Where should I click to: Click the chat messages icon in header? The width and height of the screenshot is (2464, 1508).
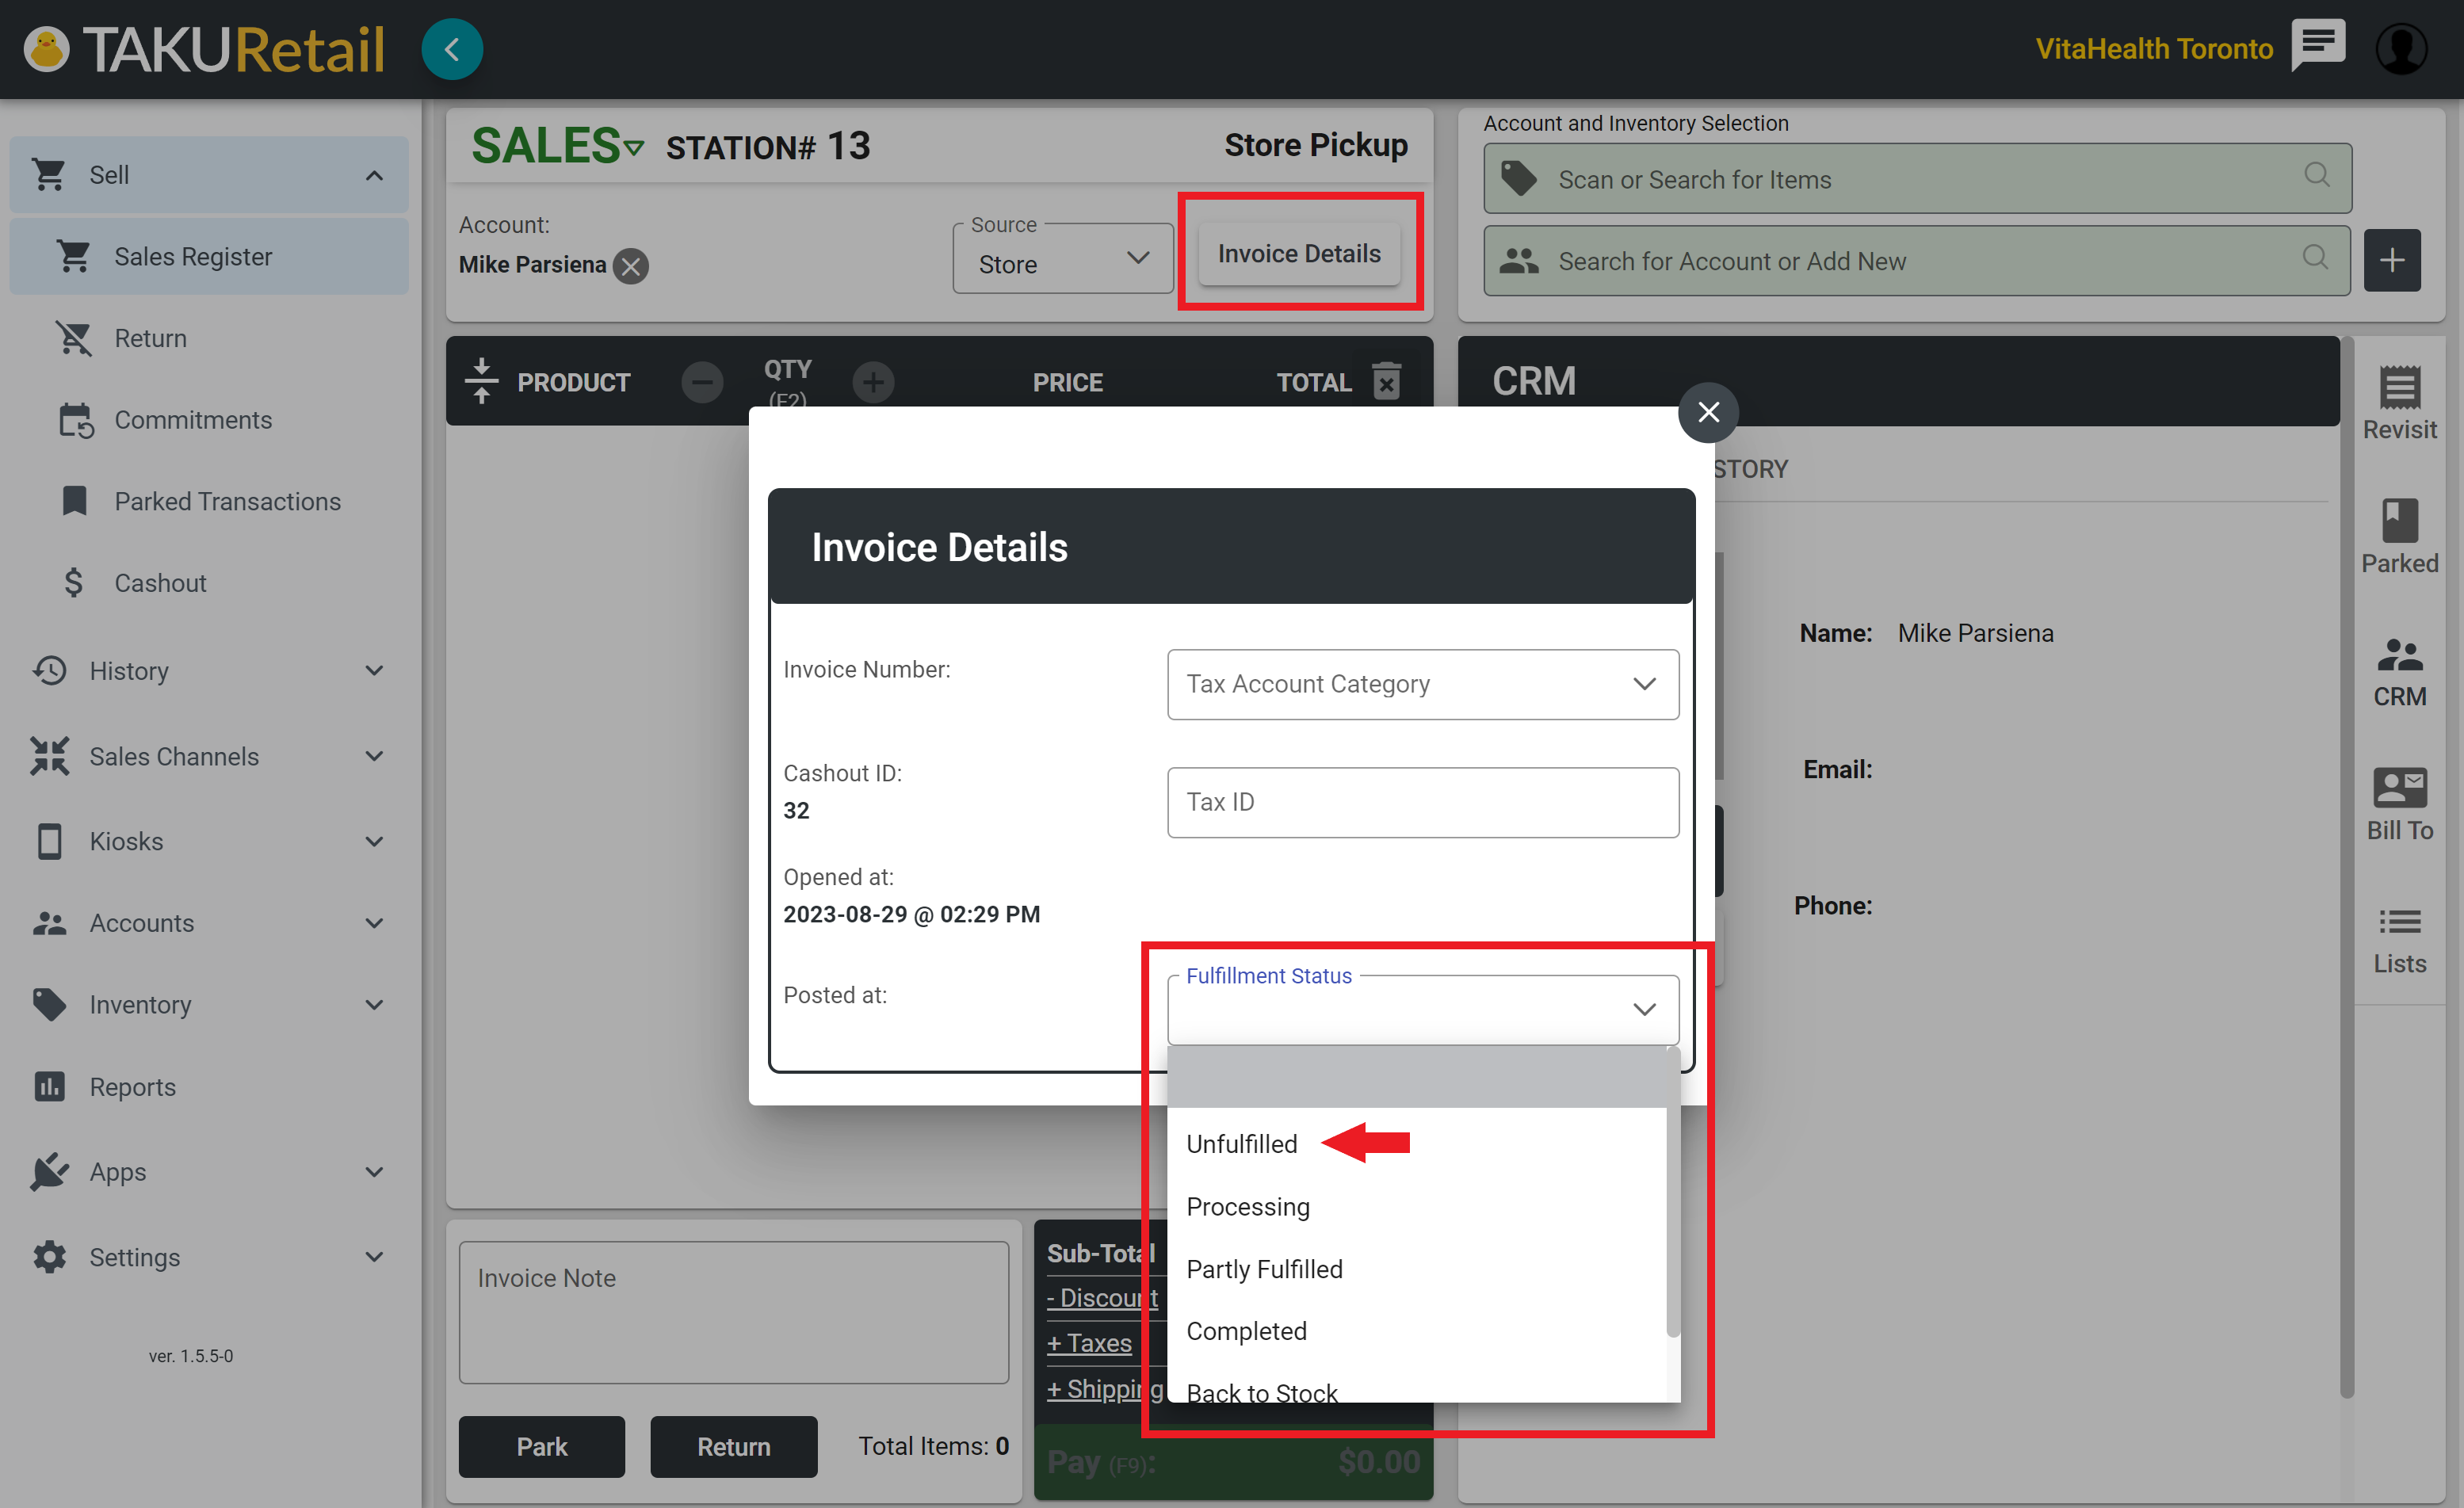(2317, 46)
